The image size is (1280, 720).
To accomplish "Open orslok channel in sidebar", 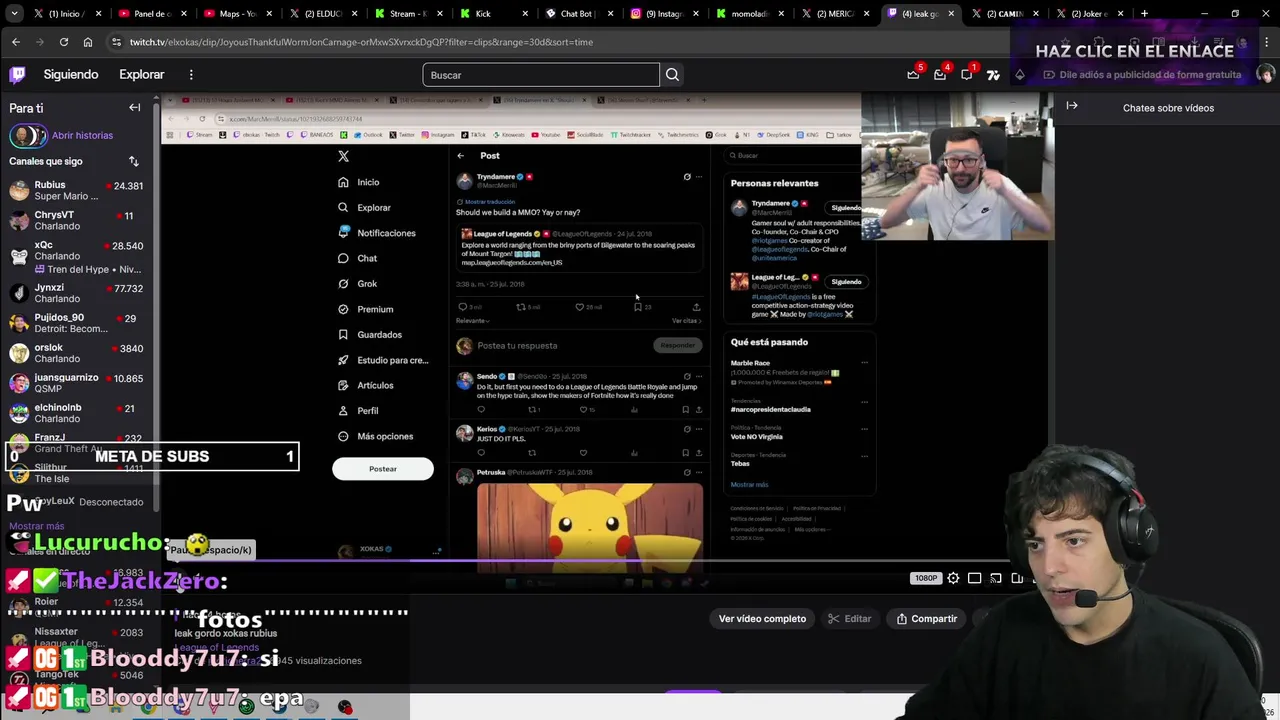I will 78,353.
